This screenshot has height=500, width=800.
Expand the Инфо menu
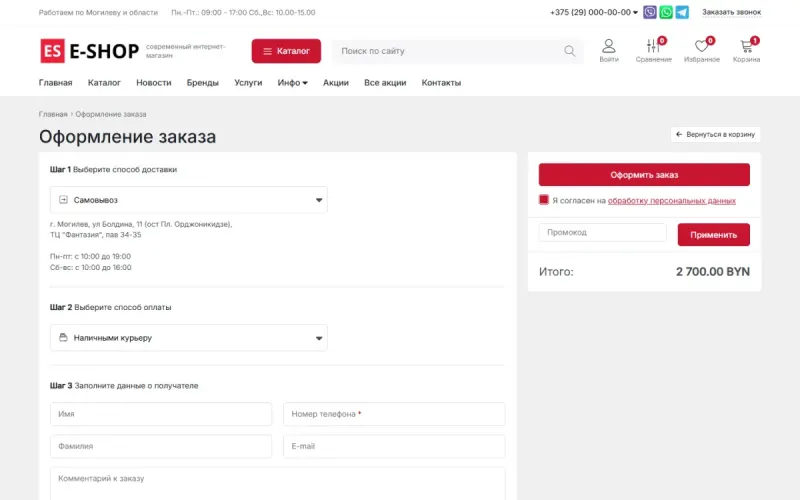(292, 83)
